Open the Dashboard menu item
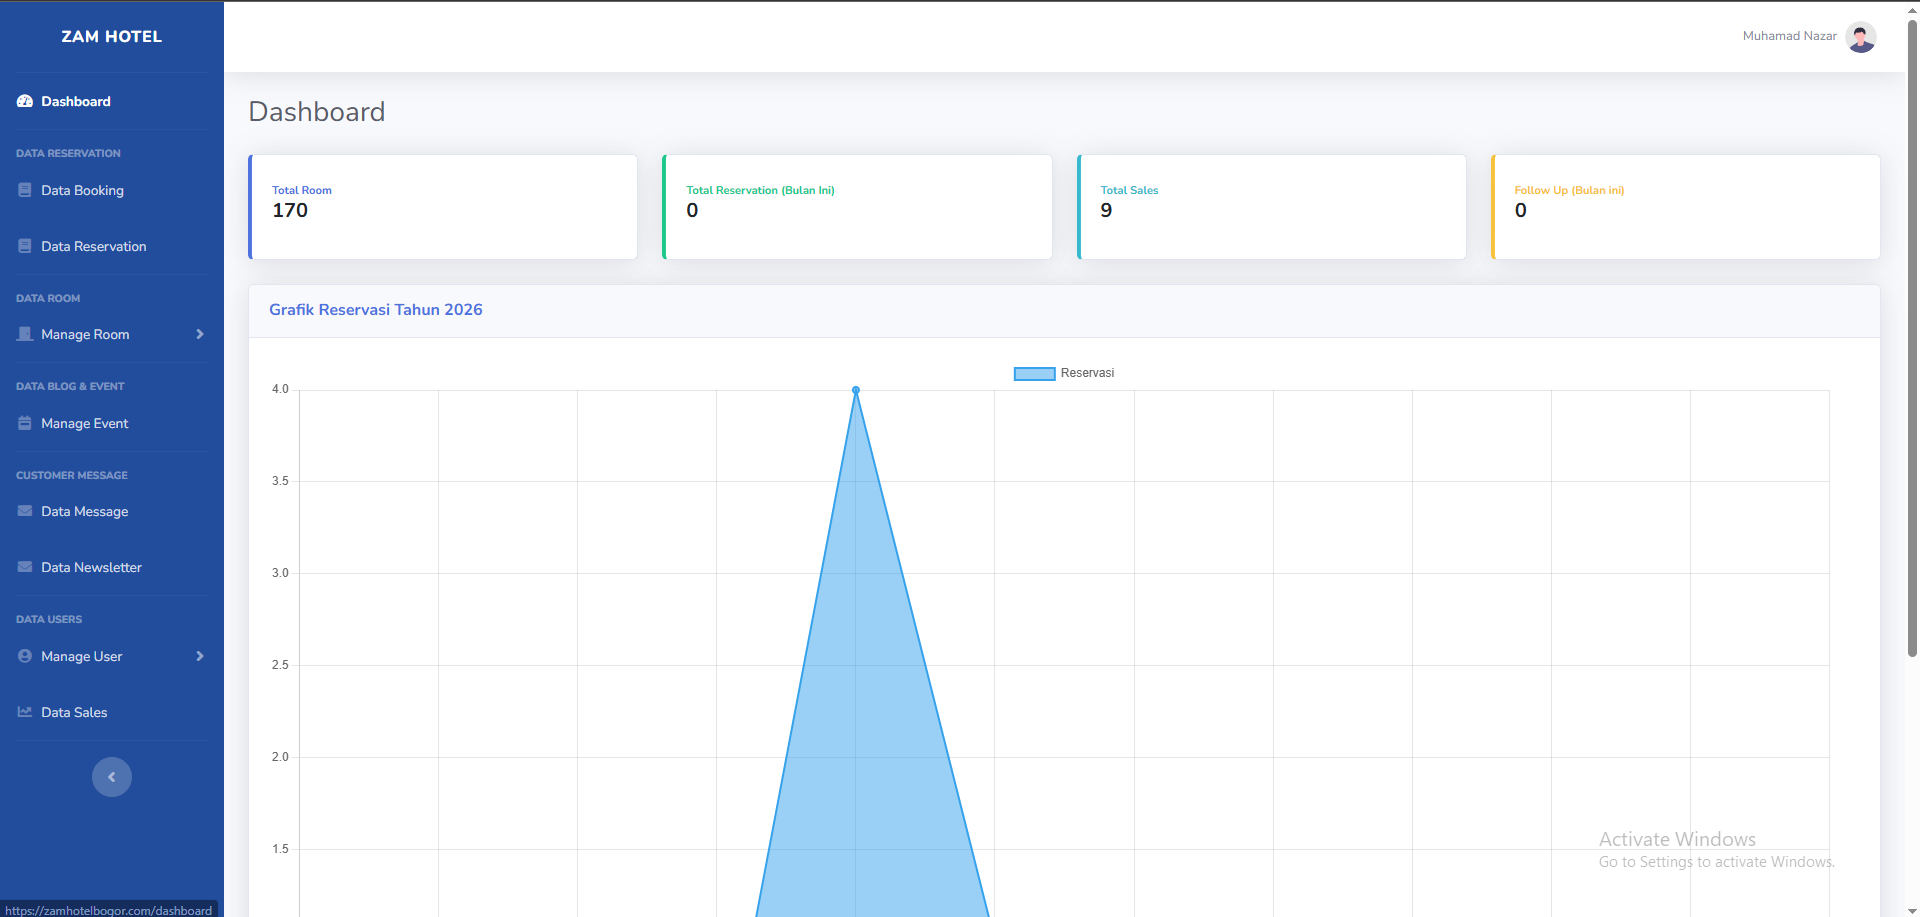Screen dimensions: 1920x917 tap(112, 101)
